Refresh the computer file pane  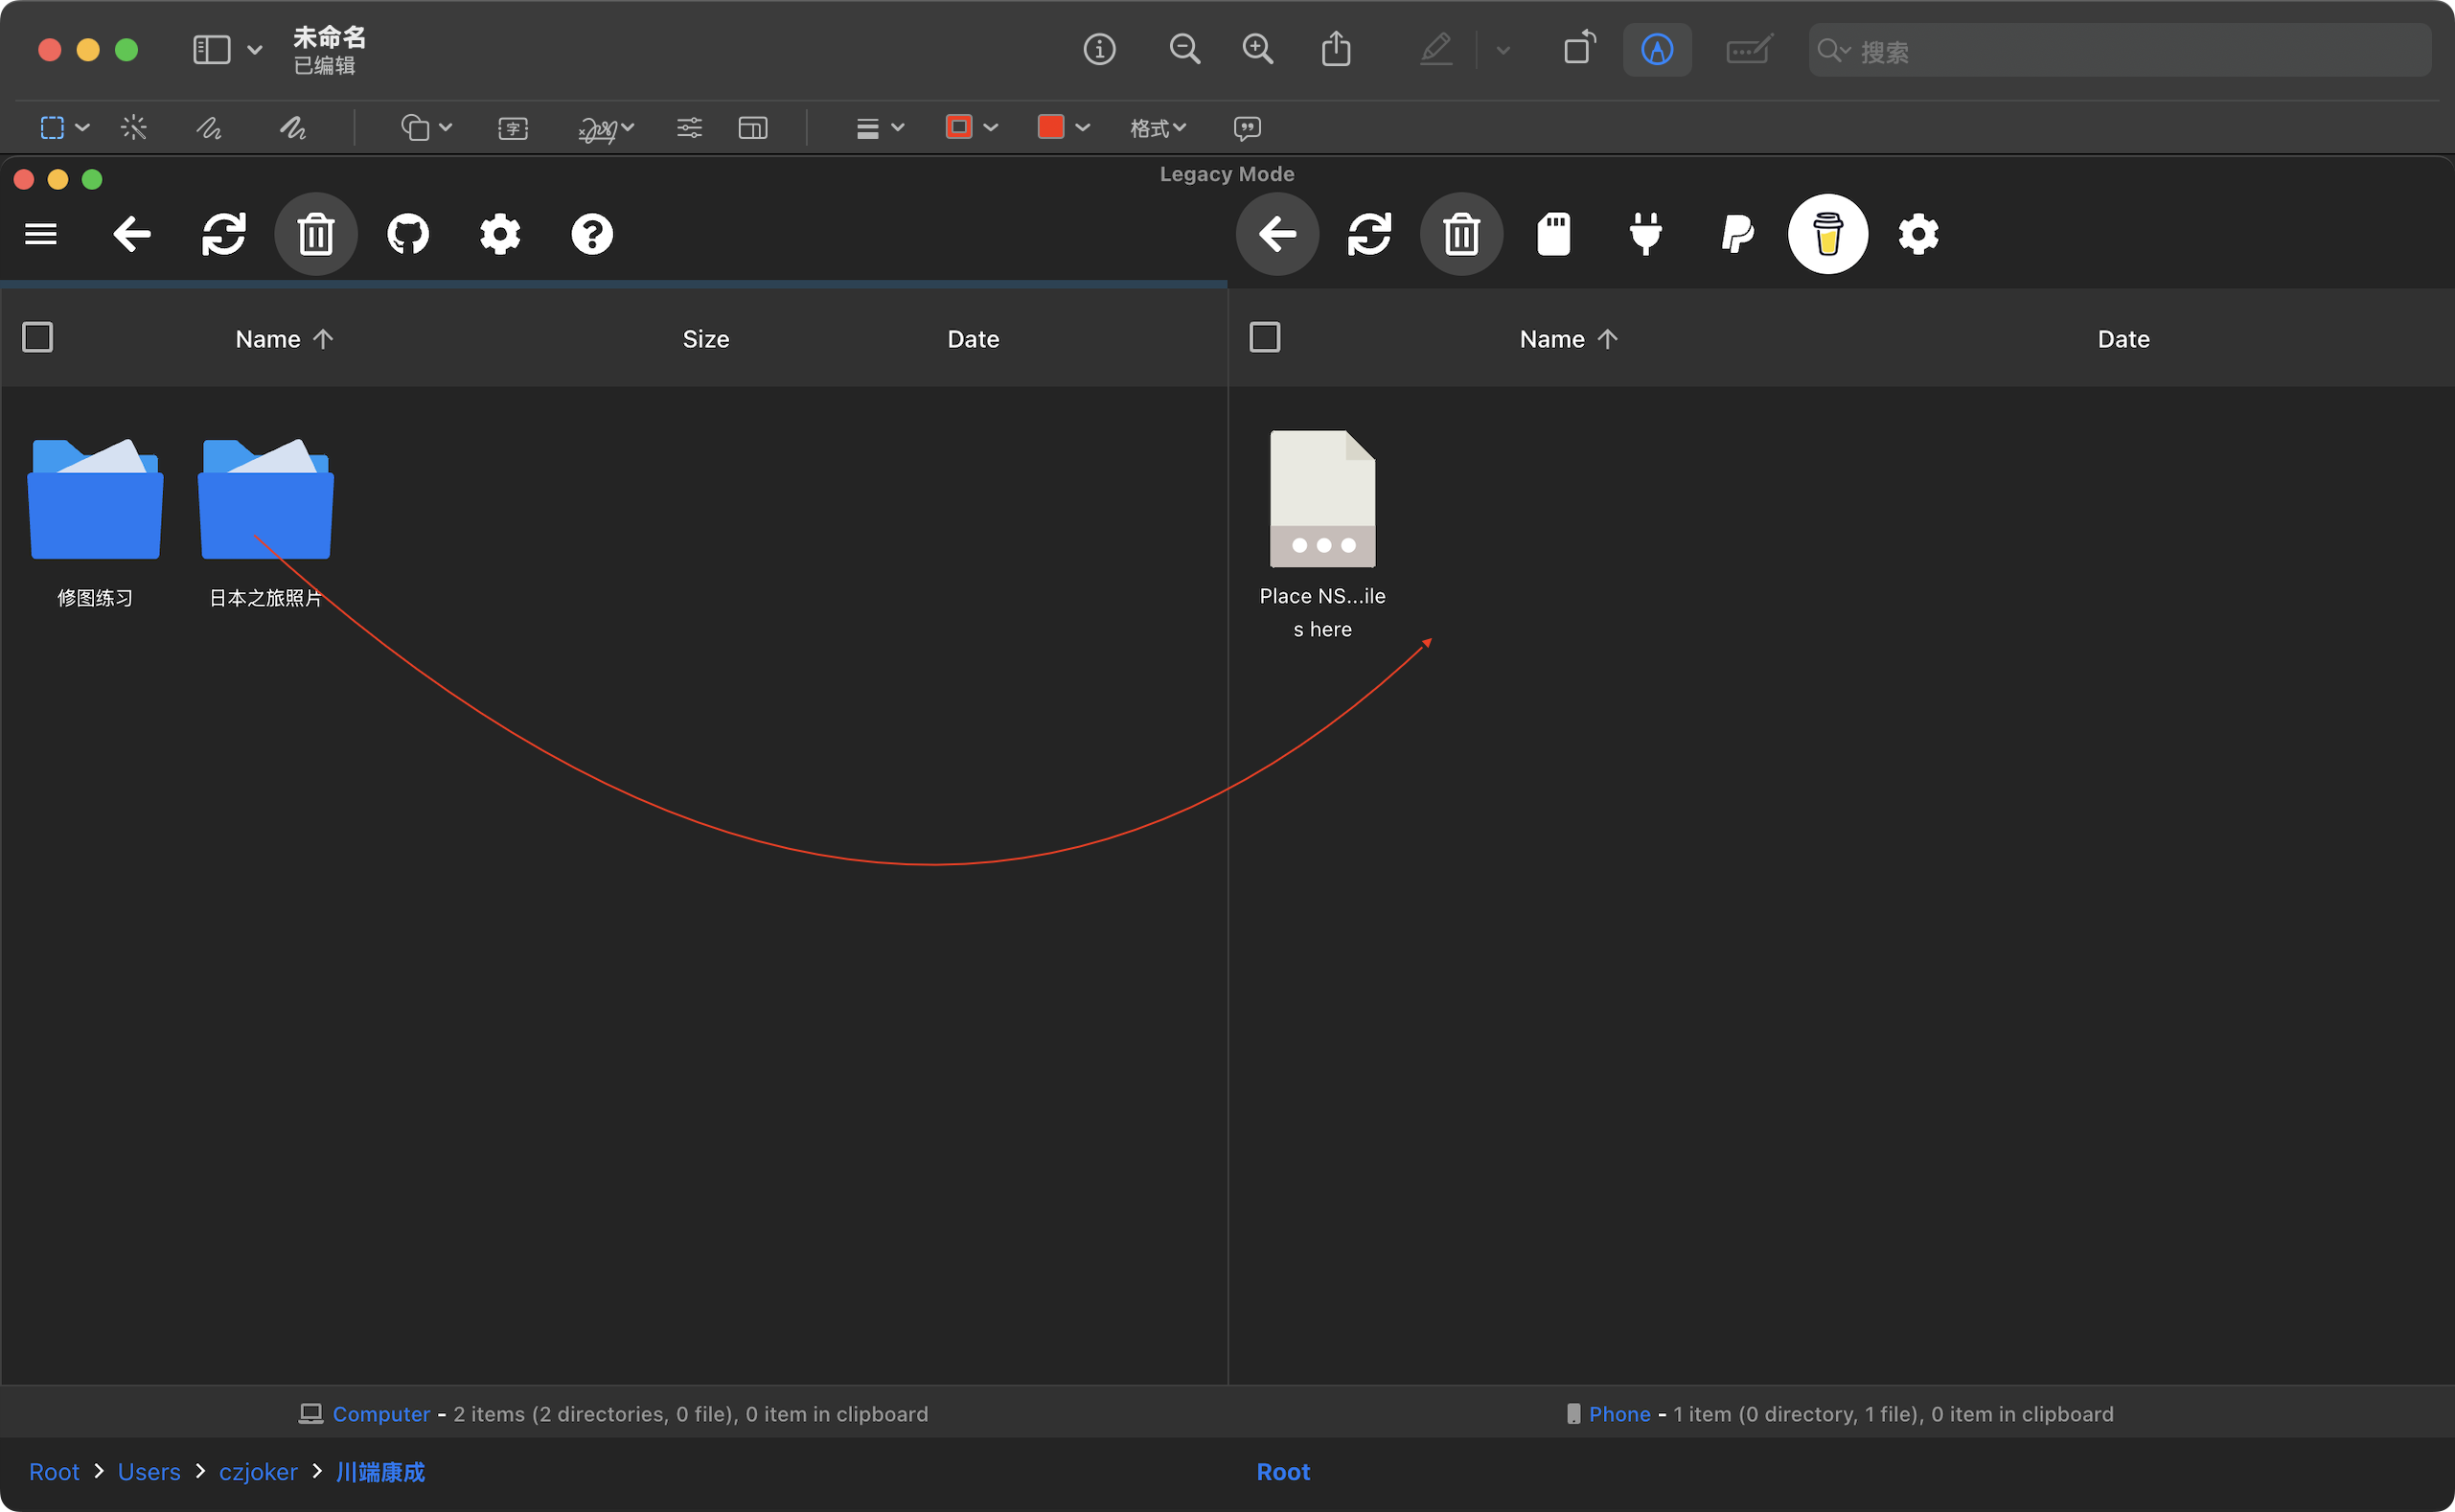pos(224,234)
